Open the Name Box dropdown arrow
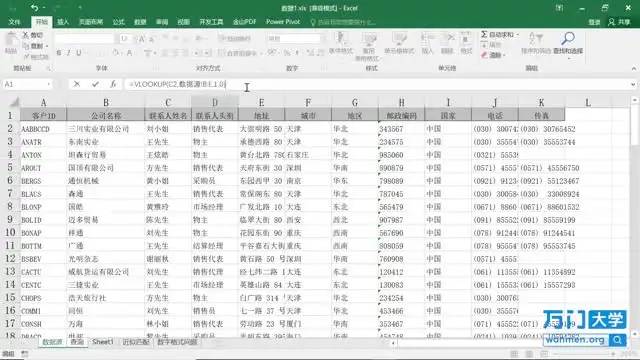Viewport: 640px width, 360px height. click(49, 84)
